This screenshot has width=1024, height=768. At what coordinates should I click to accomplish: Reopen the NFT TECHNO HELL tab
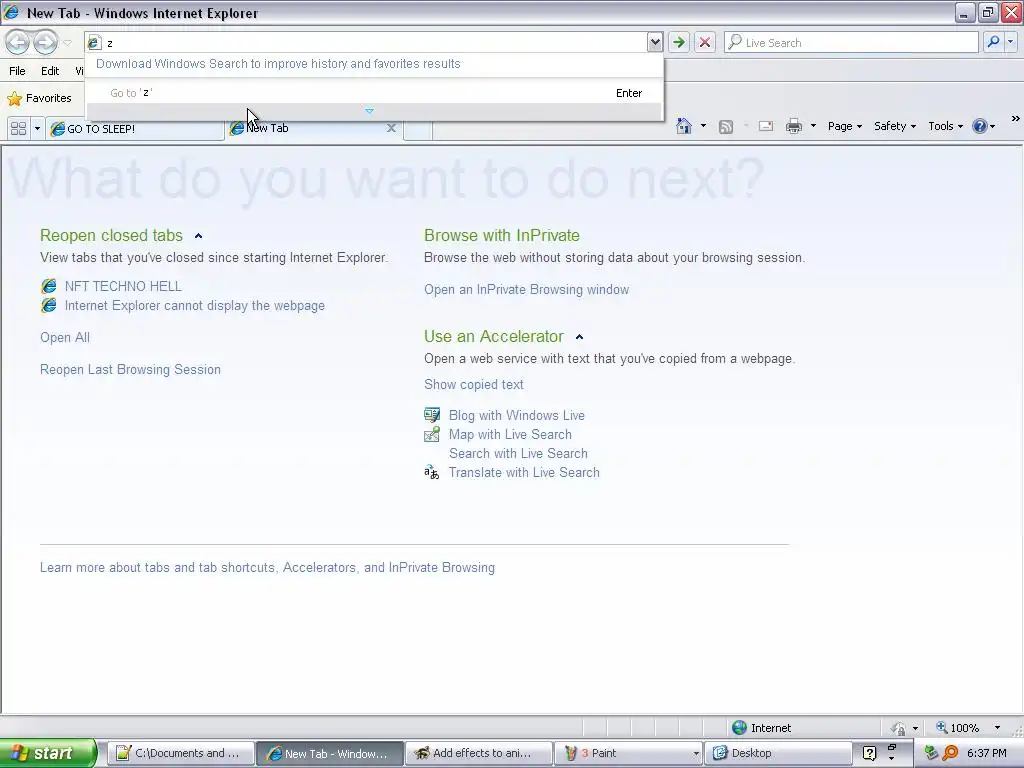coord(123,286)
